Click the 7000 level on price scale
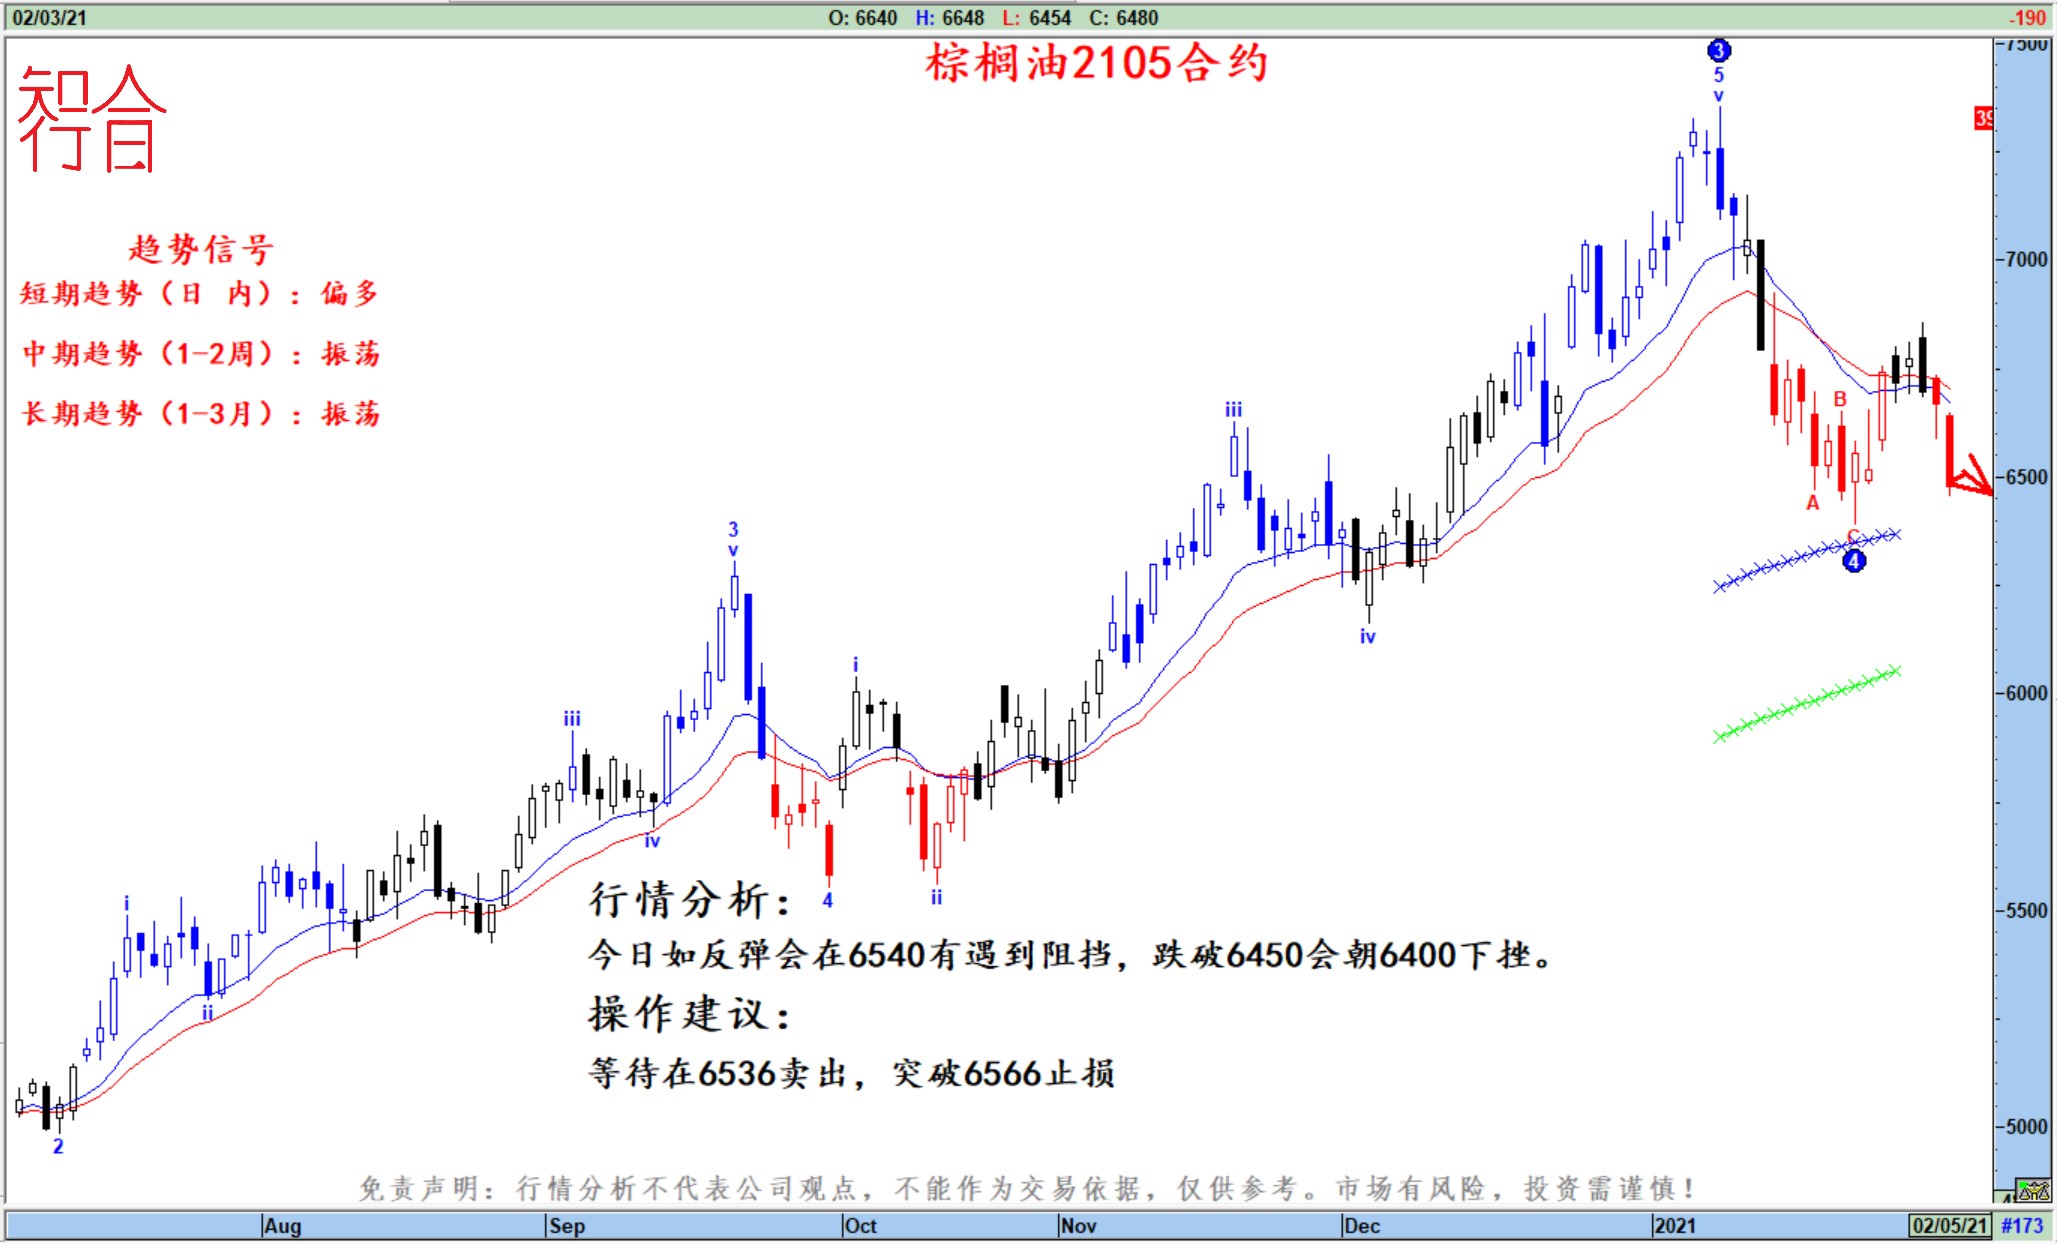Image resolution: width=2057 pixels, height=1244 pixels. click(2025, 259)
